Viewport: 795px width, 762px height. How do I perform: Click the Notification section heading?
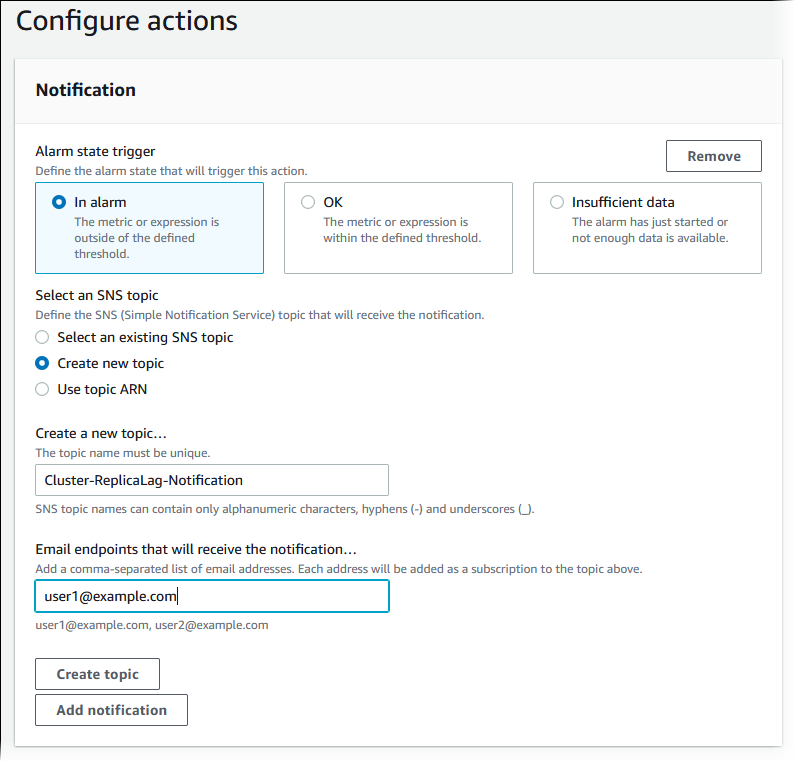click(86, 90)
